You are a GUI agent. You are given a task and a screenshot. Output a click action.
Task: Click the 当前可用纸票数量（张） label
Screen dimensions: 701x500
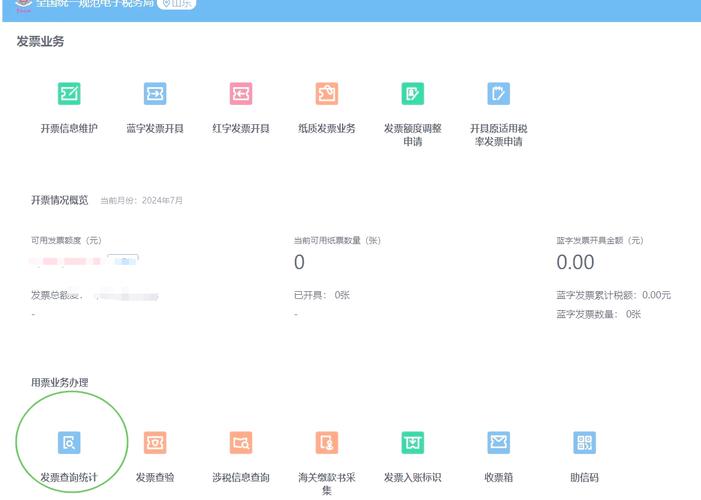tap(337, 241)
